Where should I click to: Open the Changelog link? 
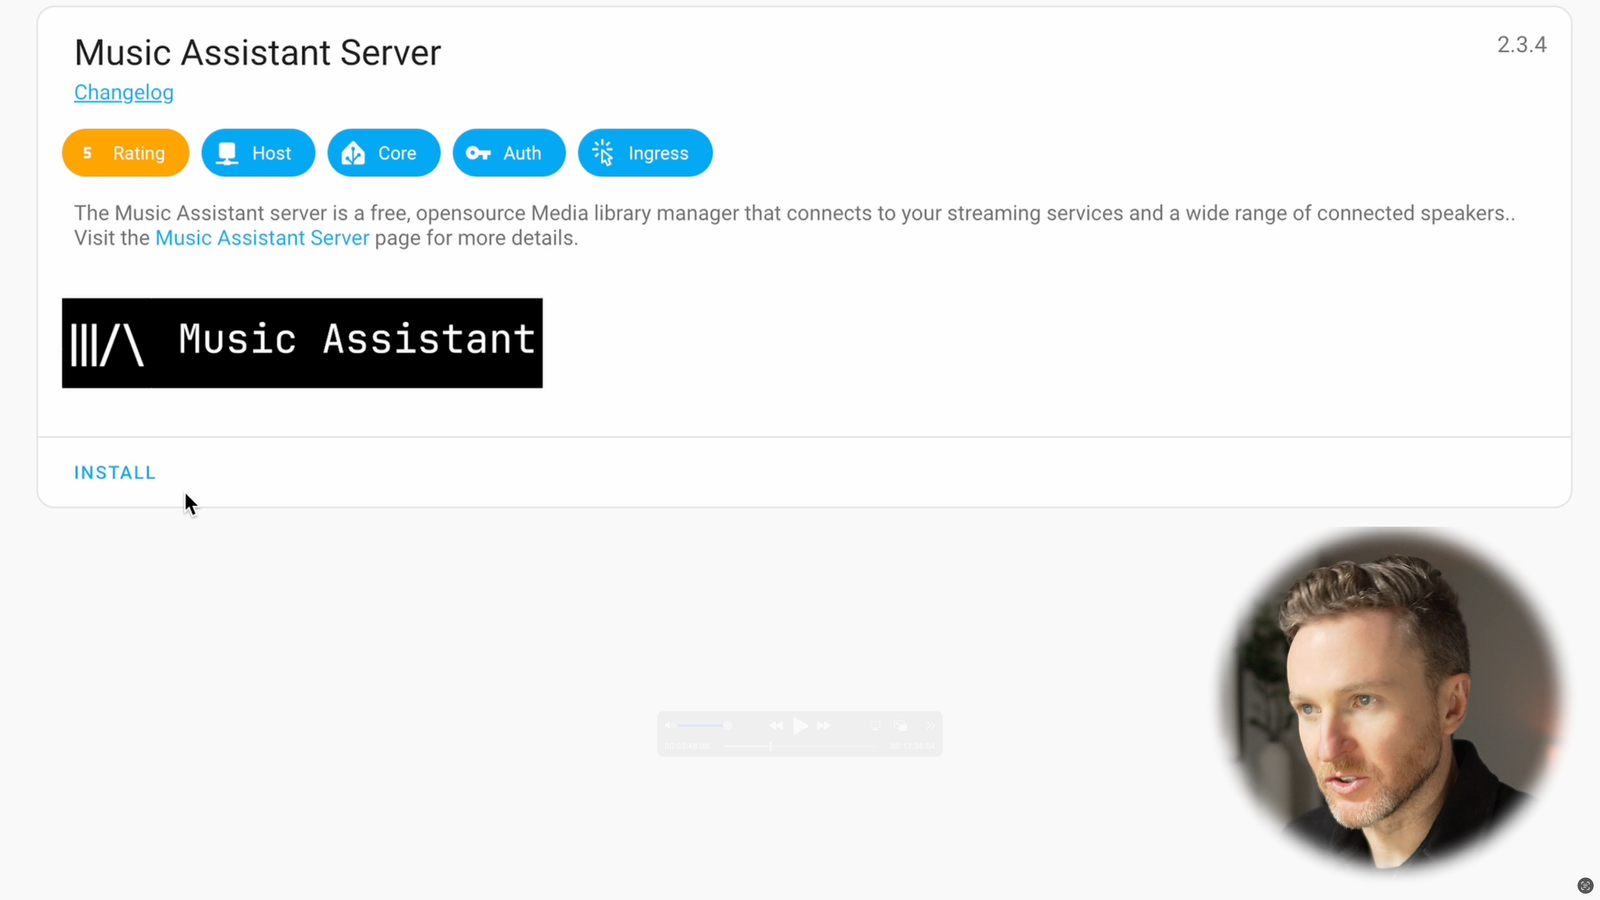click(123, 92)
